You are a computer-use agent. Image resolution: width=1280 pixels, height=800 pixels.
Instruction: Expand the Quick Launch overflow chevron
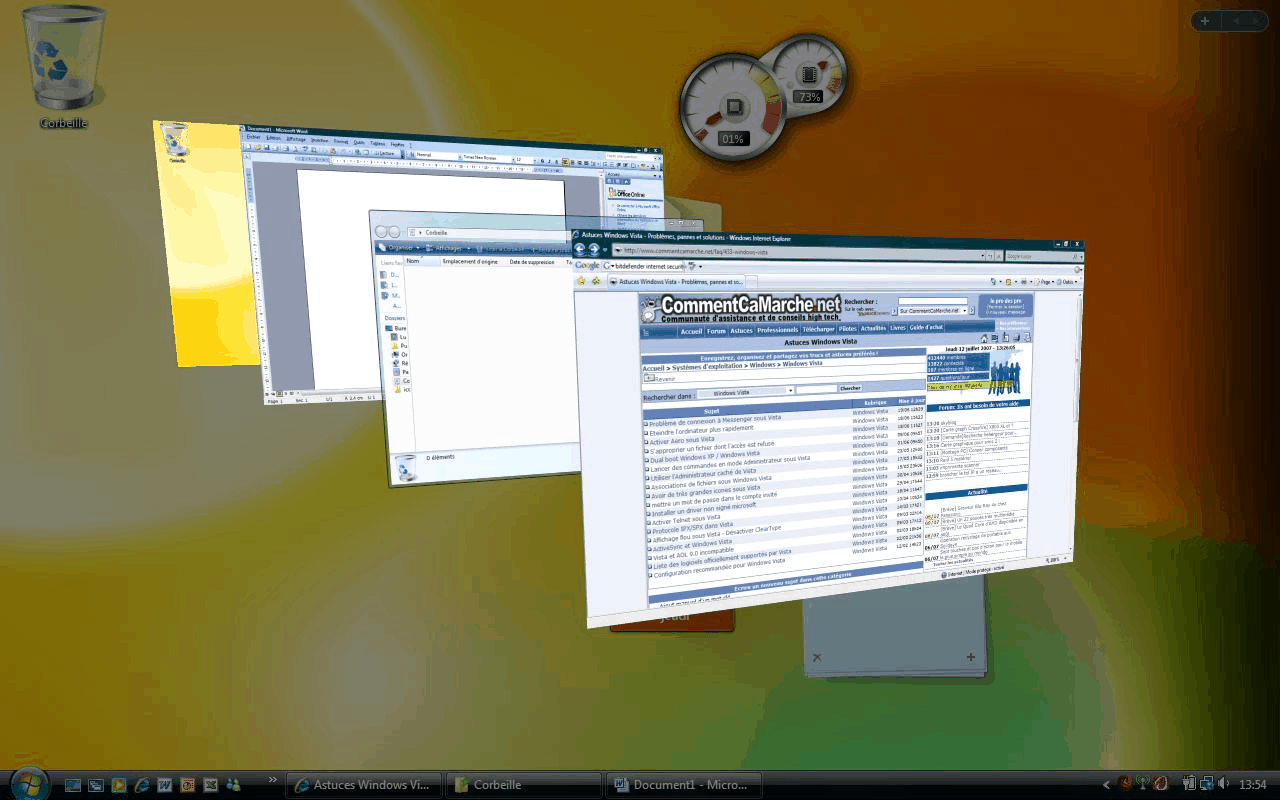273,779
